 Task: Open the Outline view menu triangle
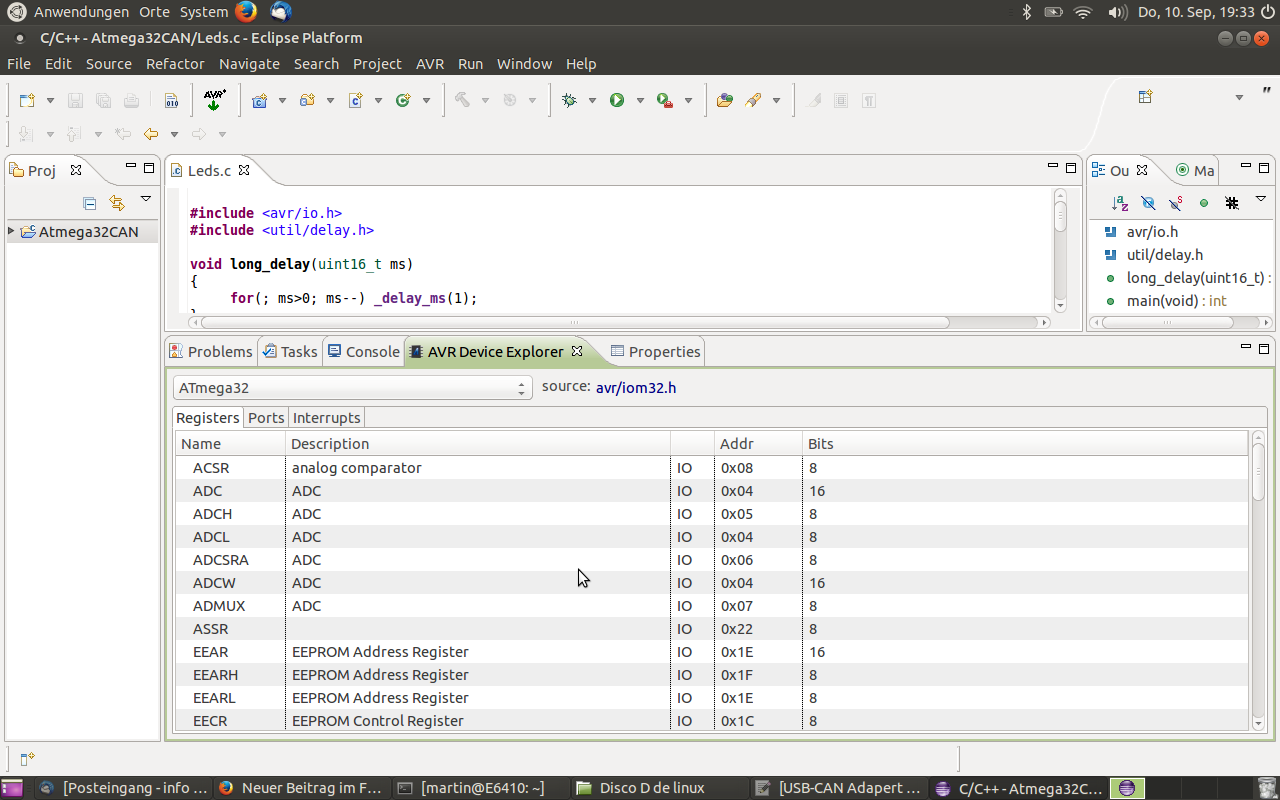point(1261,199)
